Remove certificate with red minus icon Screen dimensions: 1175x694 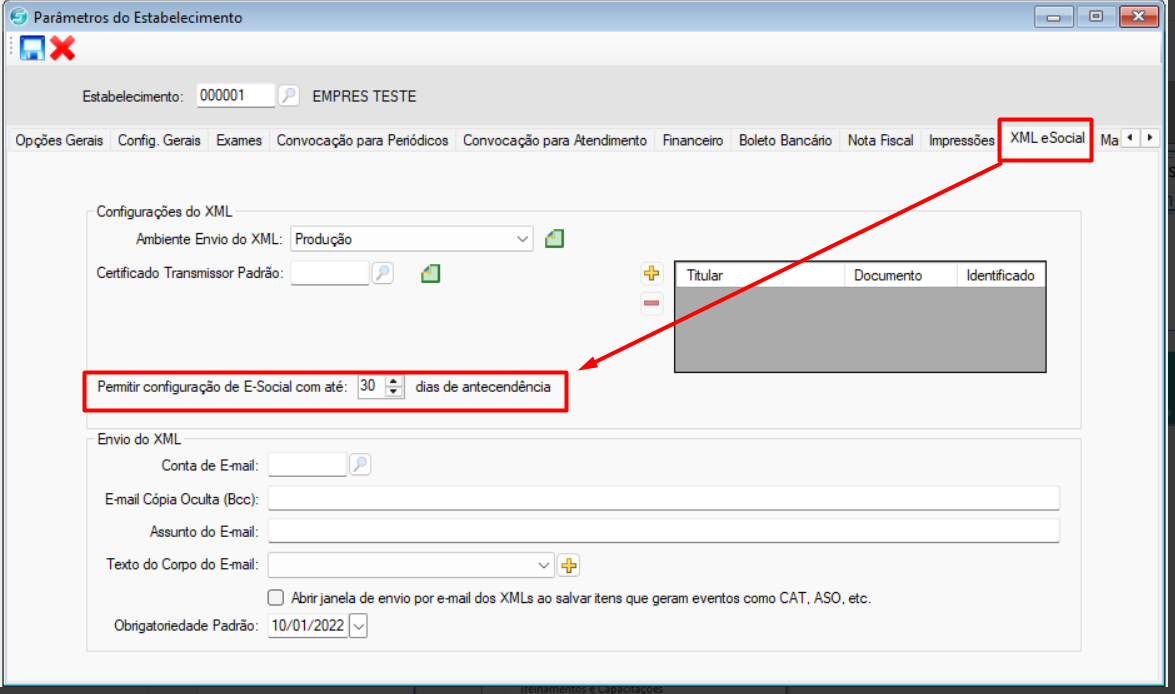click(x=652, y=303)
